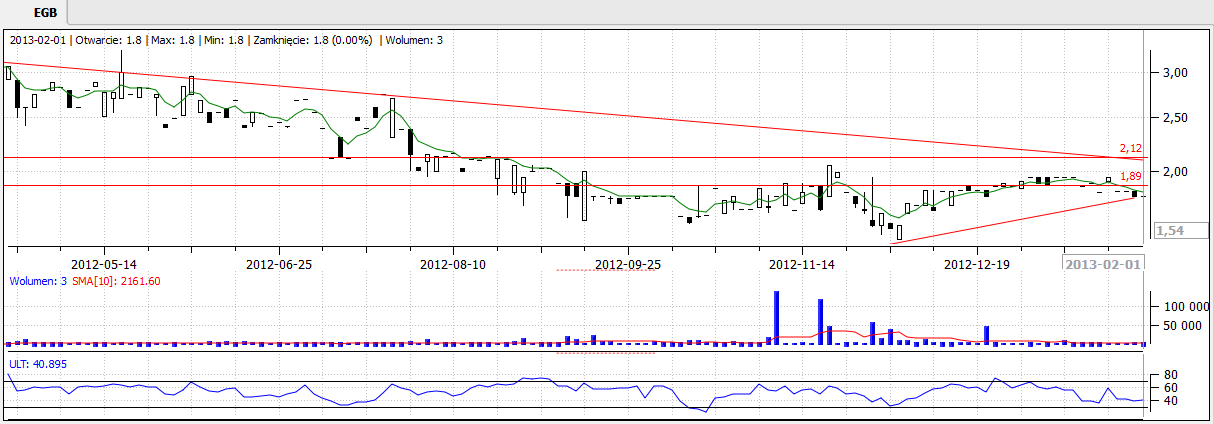Screen dimensions: 1214x424
Task: Click the 2012-08-10 date axis label
Action: [x=453, y=265]
